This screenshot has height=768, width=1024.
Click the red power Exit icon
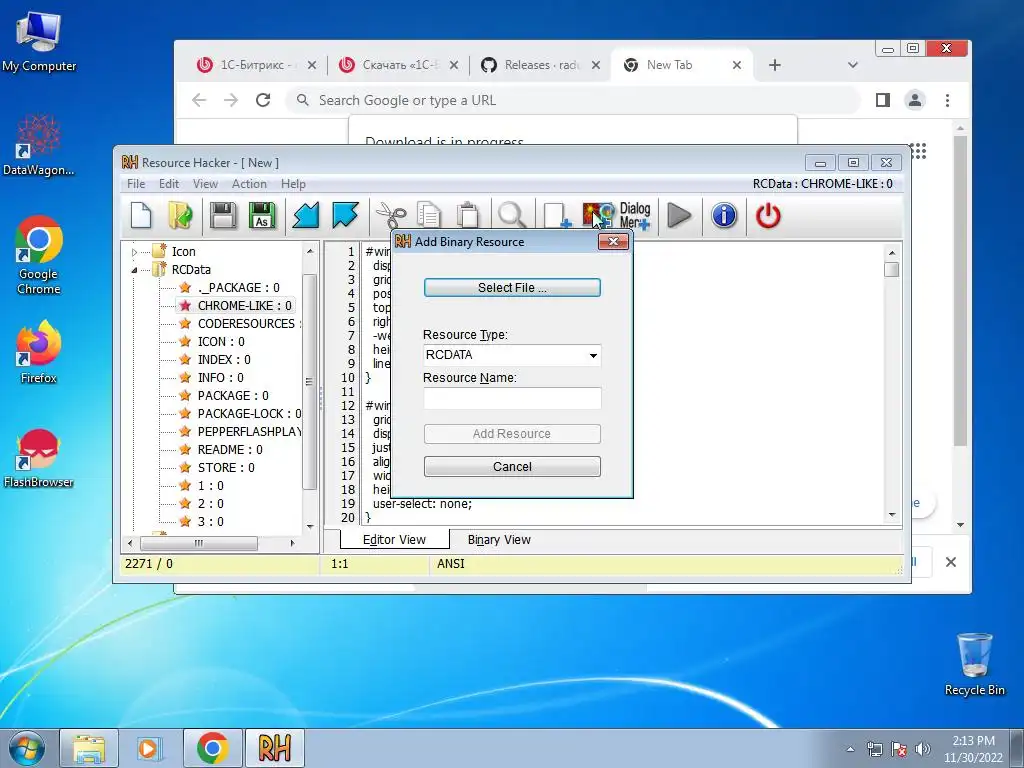[768, 216]
